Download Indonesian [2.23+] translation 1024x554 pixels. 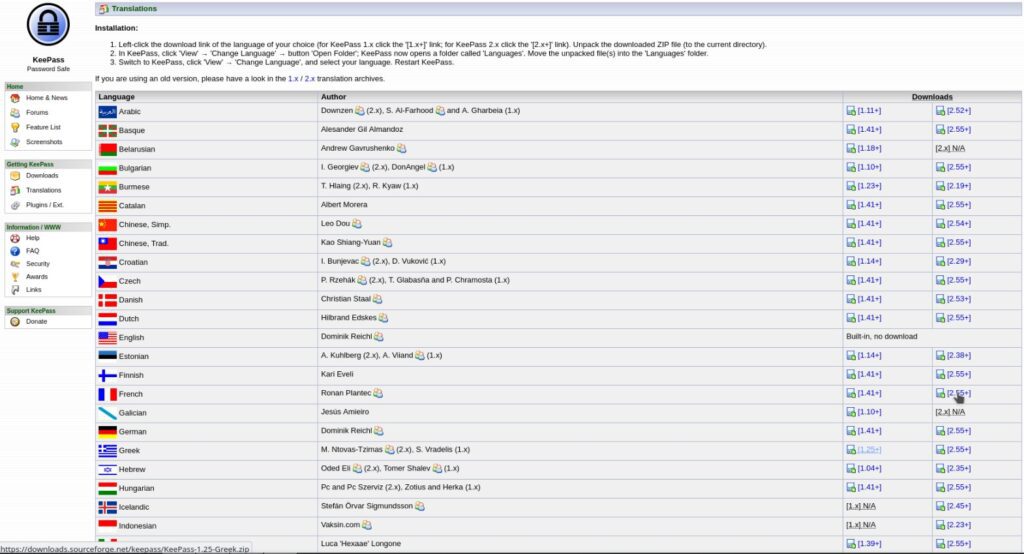[959, 525]
